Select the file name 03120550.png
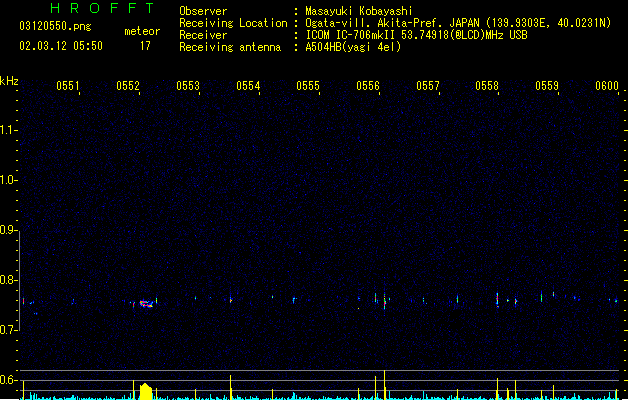 (x=55, y=26)
